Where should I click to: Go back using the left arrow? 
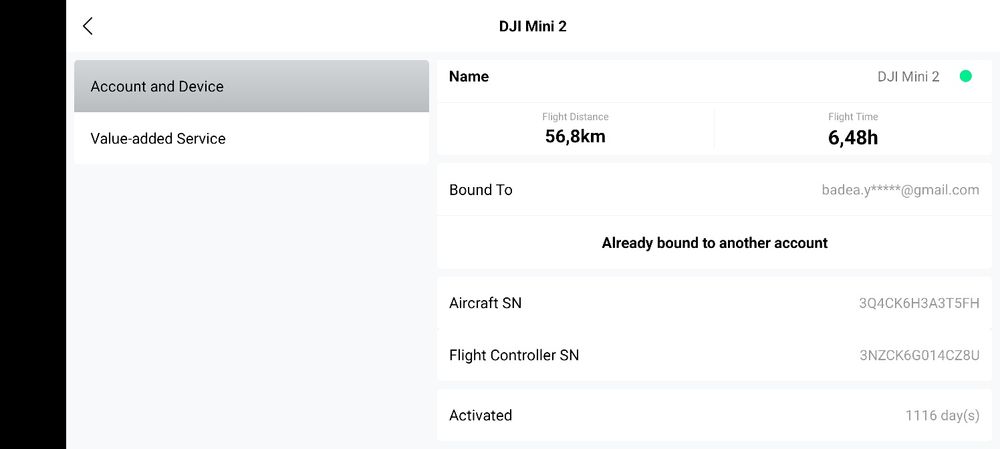(88, 27)
